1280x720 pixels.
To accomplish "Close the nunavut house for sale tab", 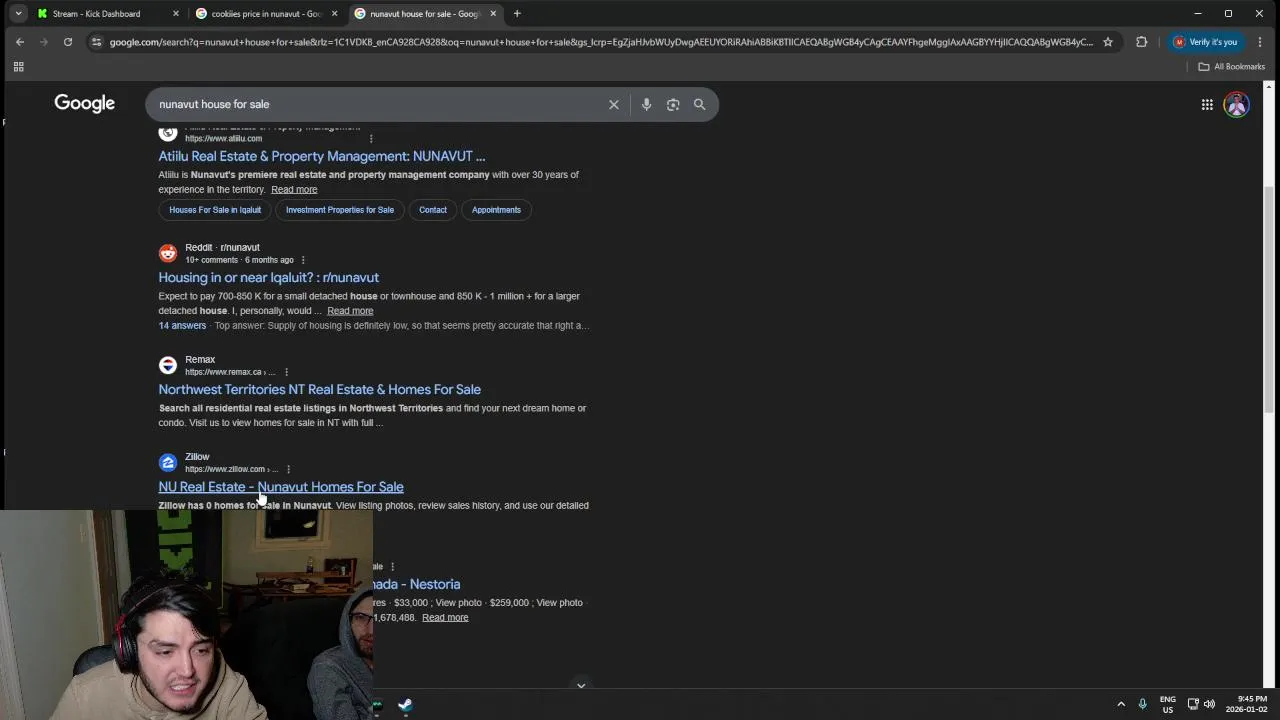I will click(x=493, y=14).
